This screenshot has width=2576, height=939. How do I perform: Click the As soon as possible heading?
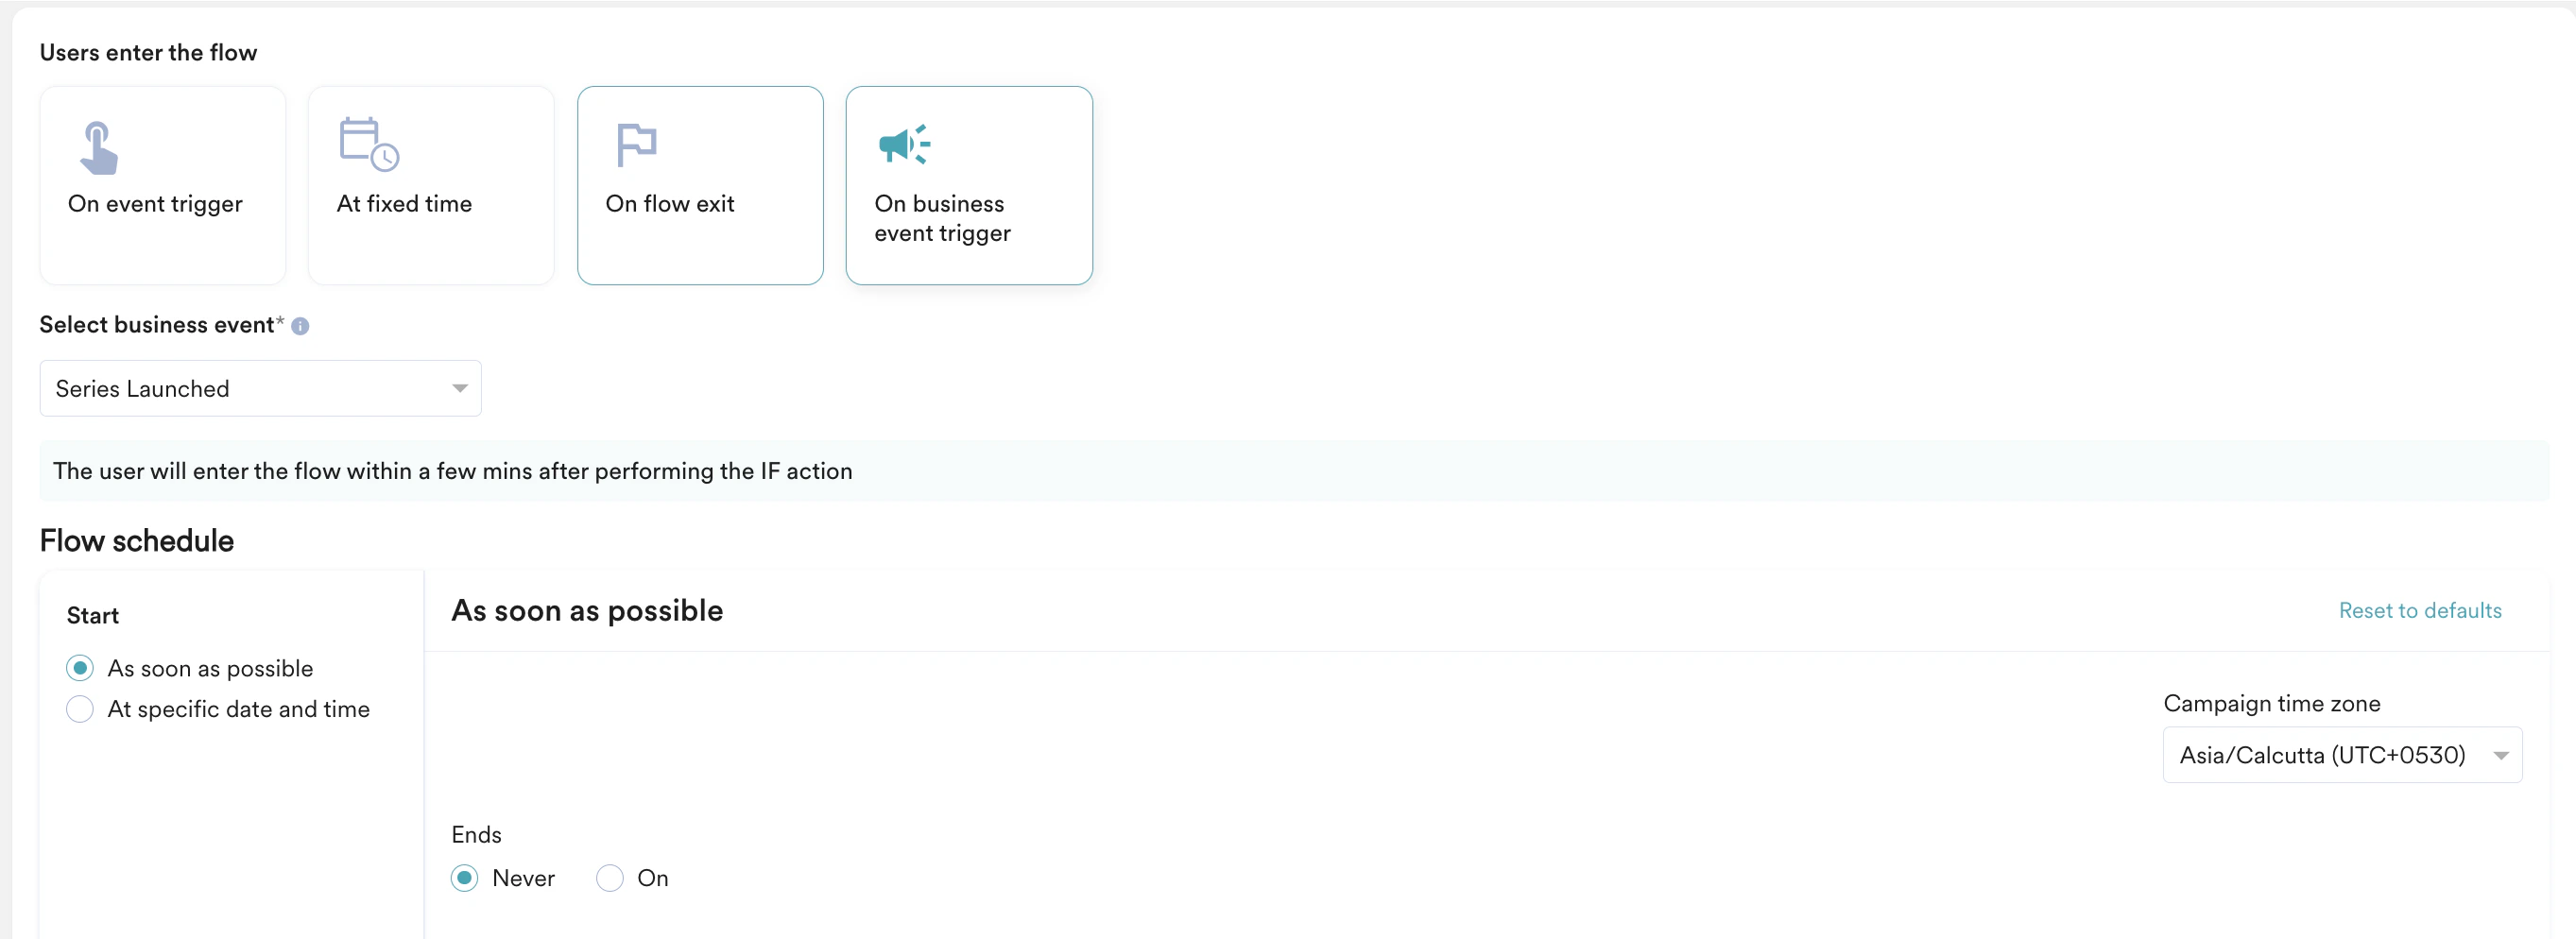587,611
